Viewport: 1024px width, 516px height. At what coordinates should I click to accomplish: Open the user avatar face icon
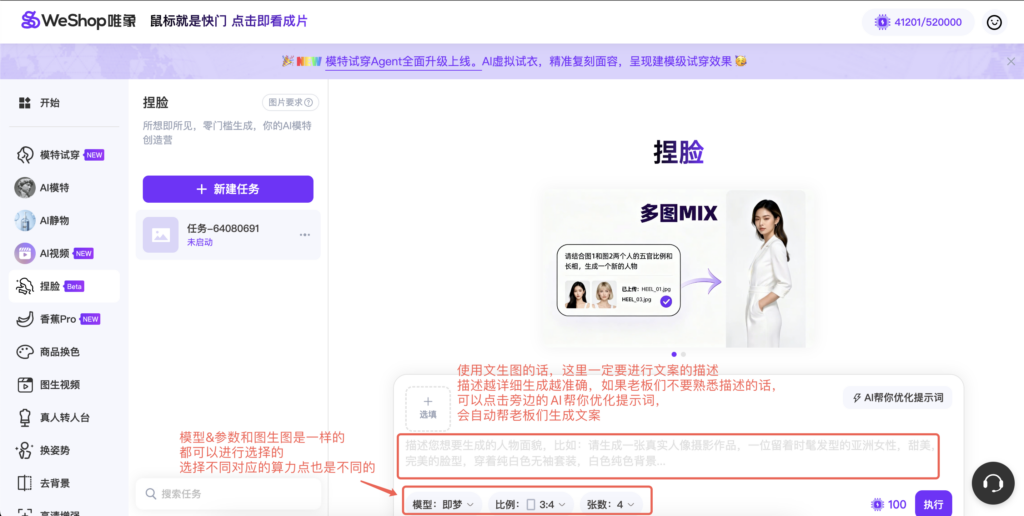994,22
